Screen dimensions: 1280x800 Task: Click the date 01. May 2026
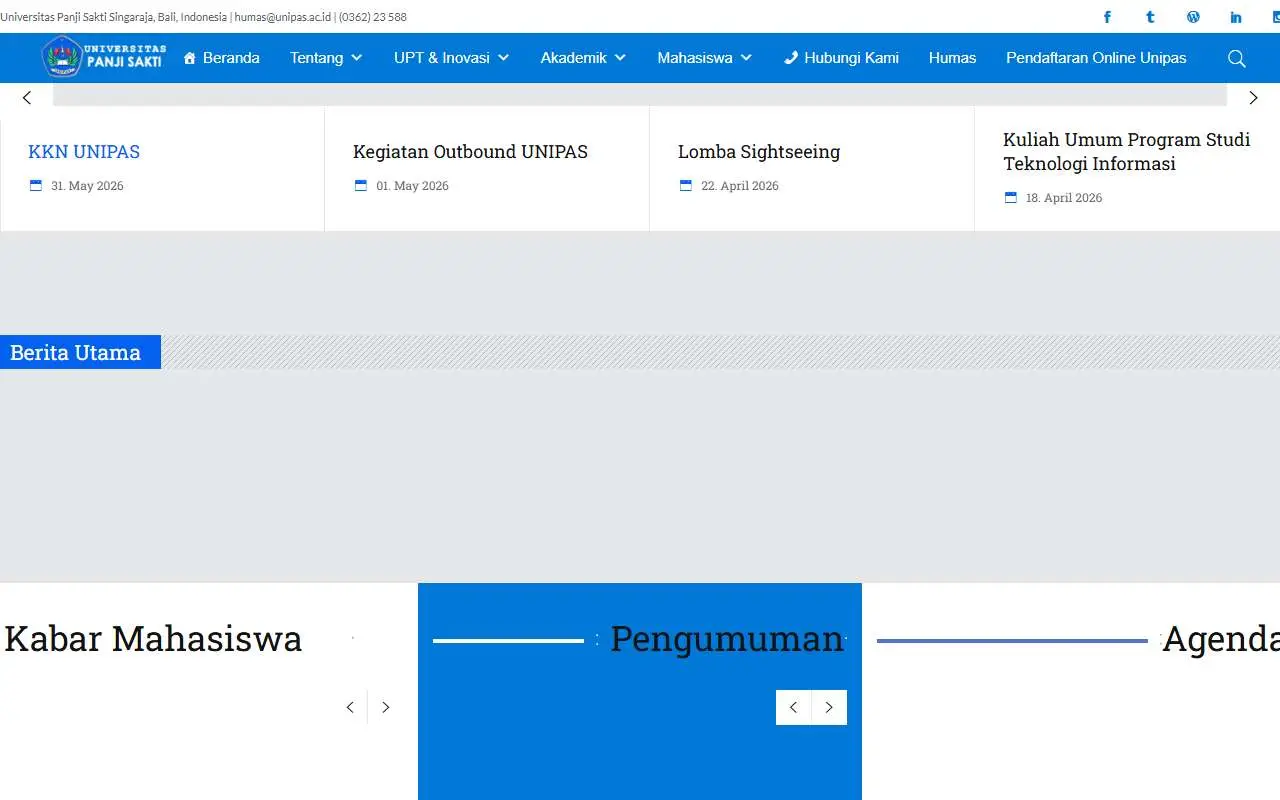(412, 186)
